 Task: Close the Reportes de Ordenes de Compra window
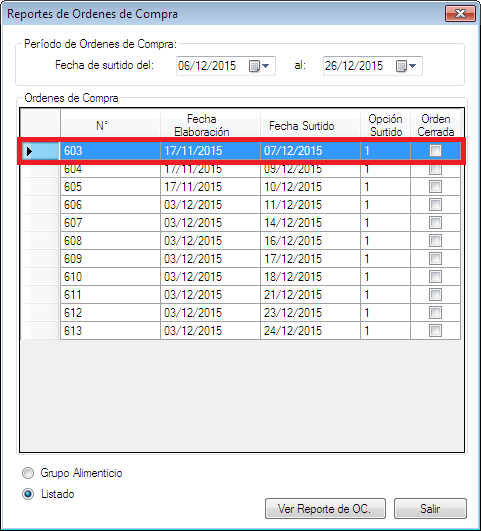pos(460,14)
